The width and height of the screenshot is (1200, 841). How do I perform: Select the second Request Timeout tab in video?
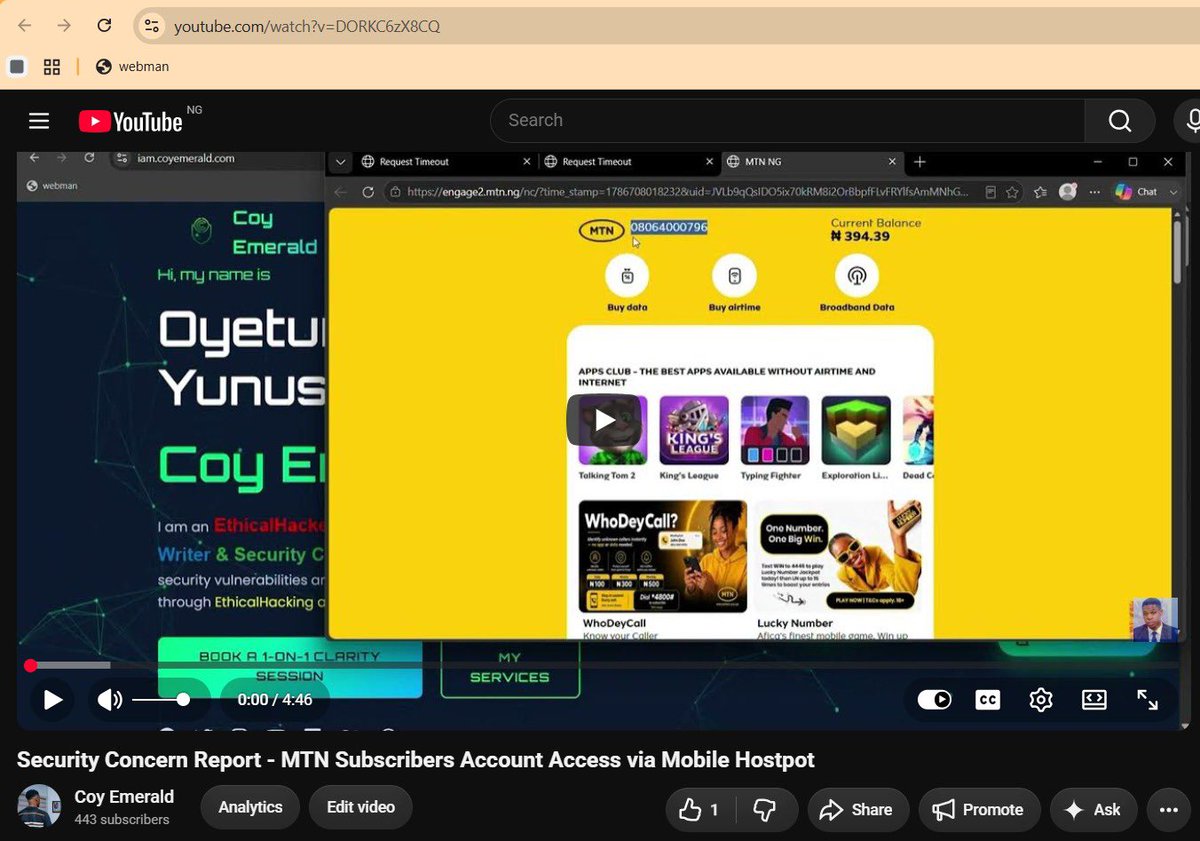point(627,162)
